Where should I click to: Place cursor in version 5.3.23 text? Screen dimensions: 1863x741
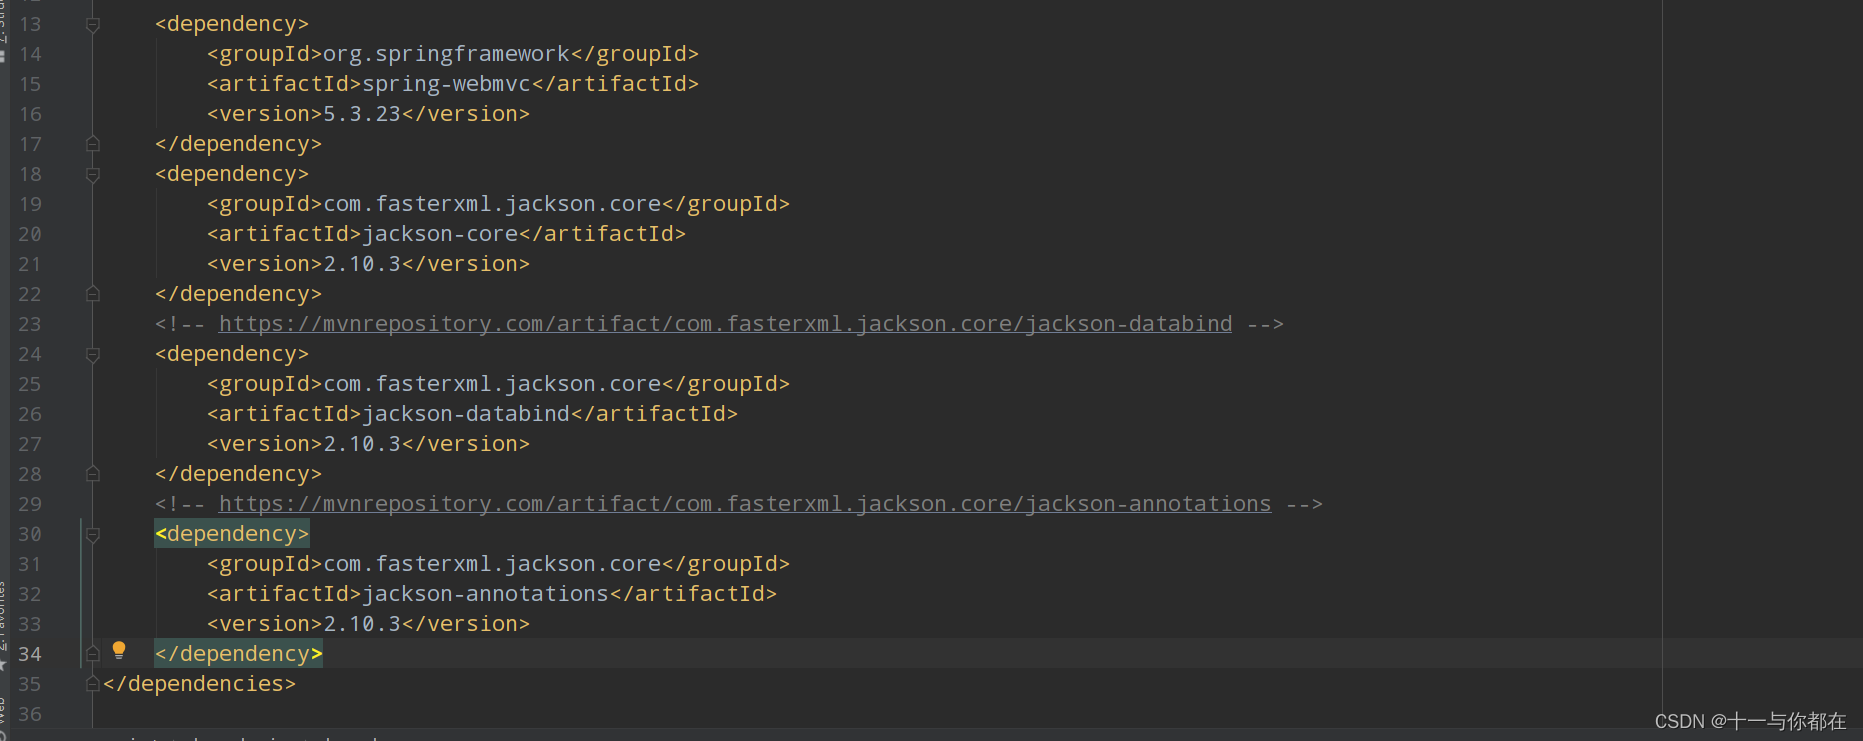[362, 114]
